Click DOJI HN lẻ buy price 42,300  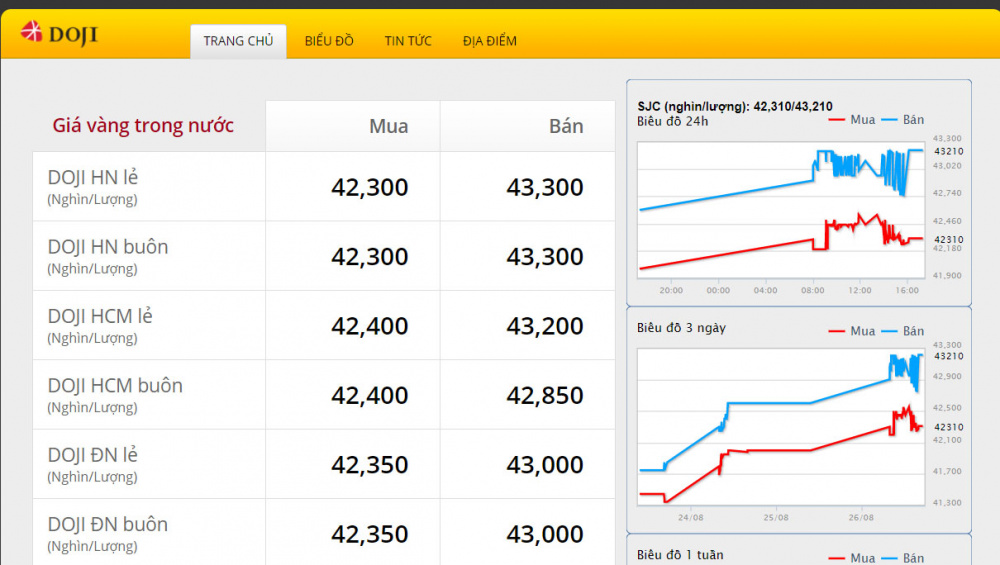370,187
